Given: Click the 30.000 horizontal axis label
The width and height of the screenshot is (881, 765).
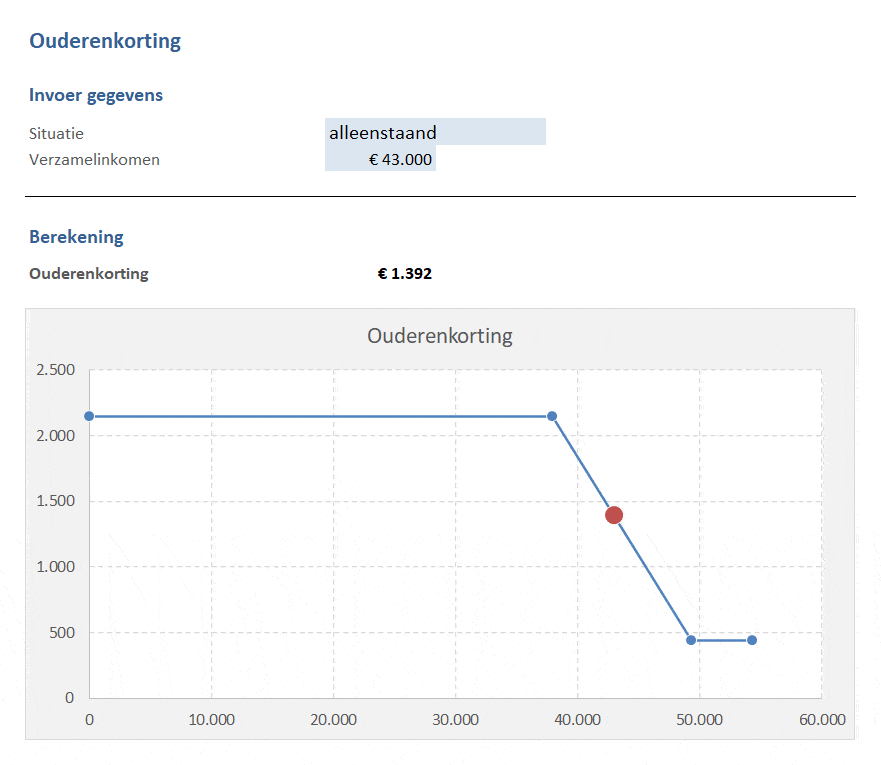Looking at the screenshot, I should (x=455, y=719).
